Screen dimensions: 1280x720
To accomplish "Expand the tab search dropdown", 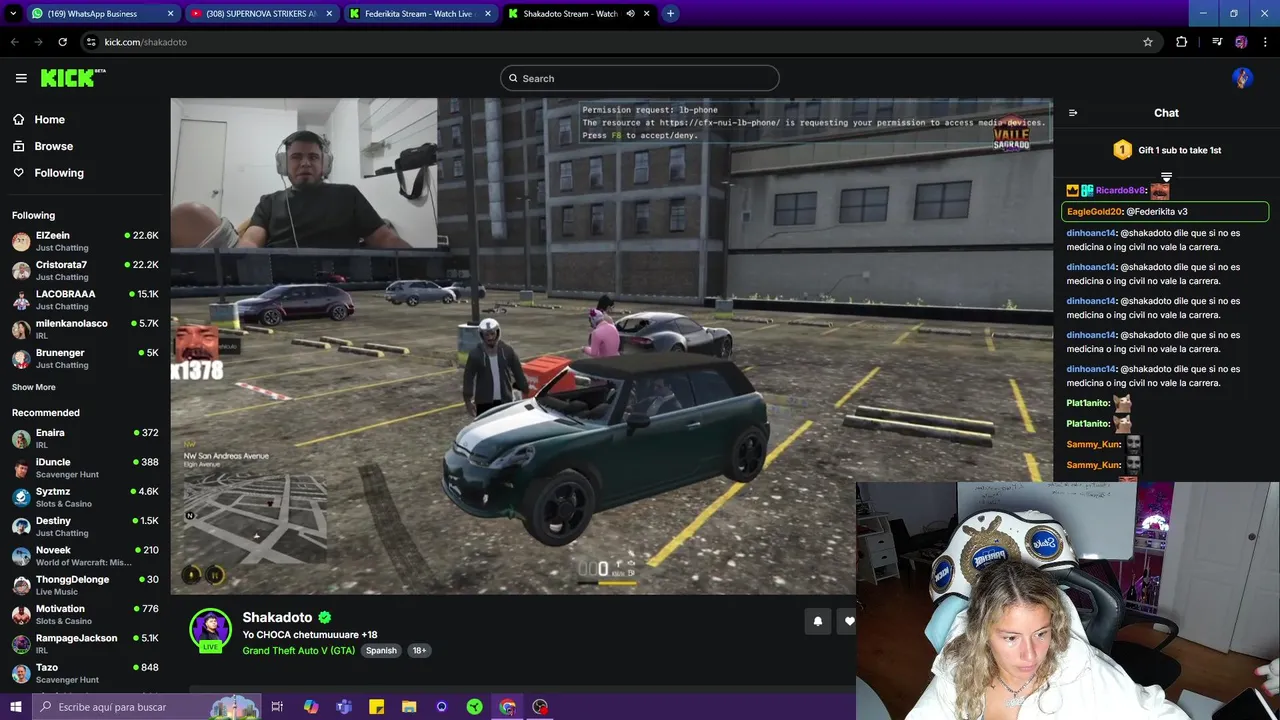I will coord(11,14).
